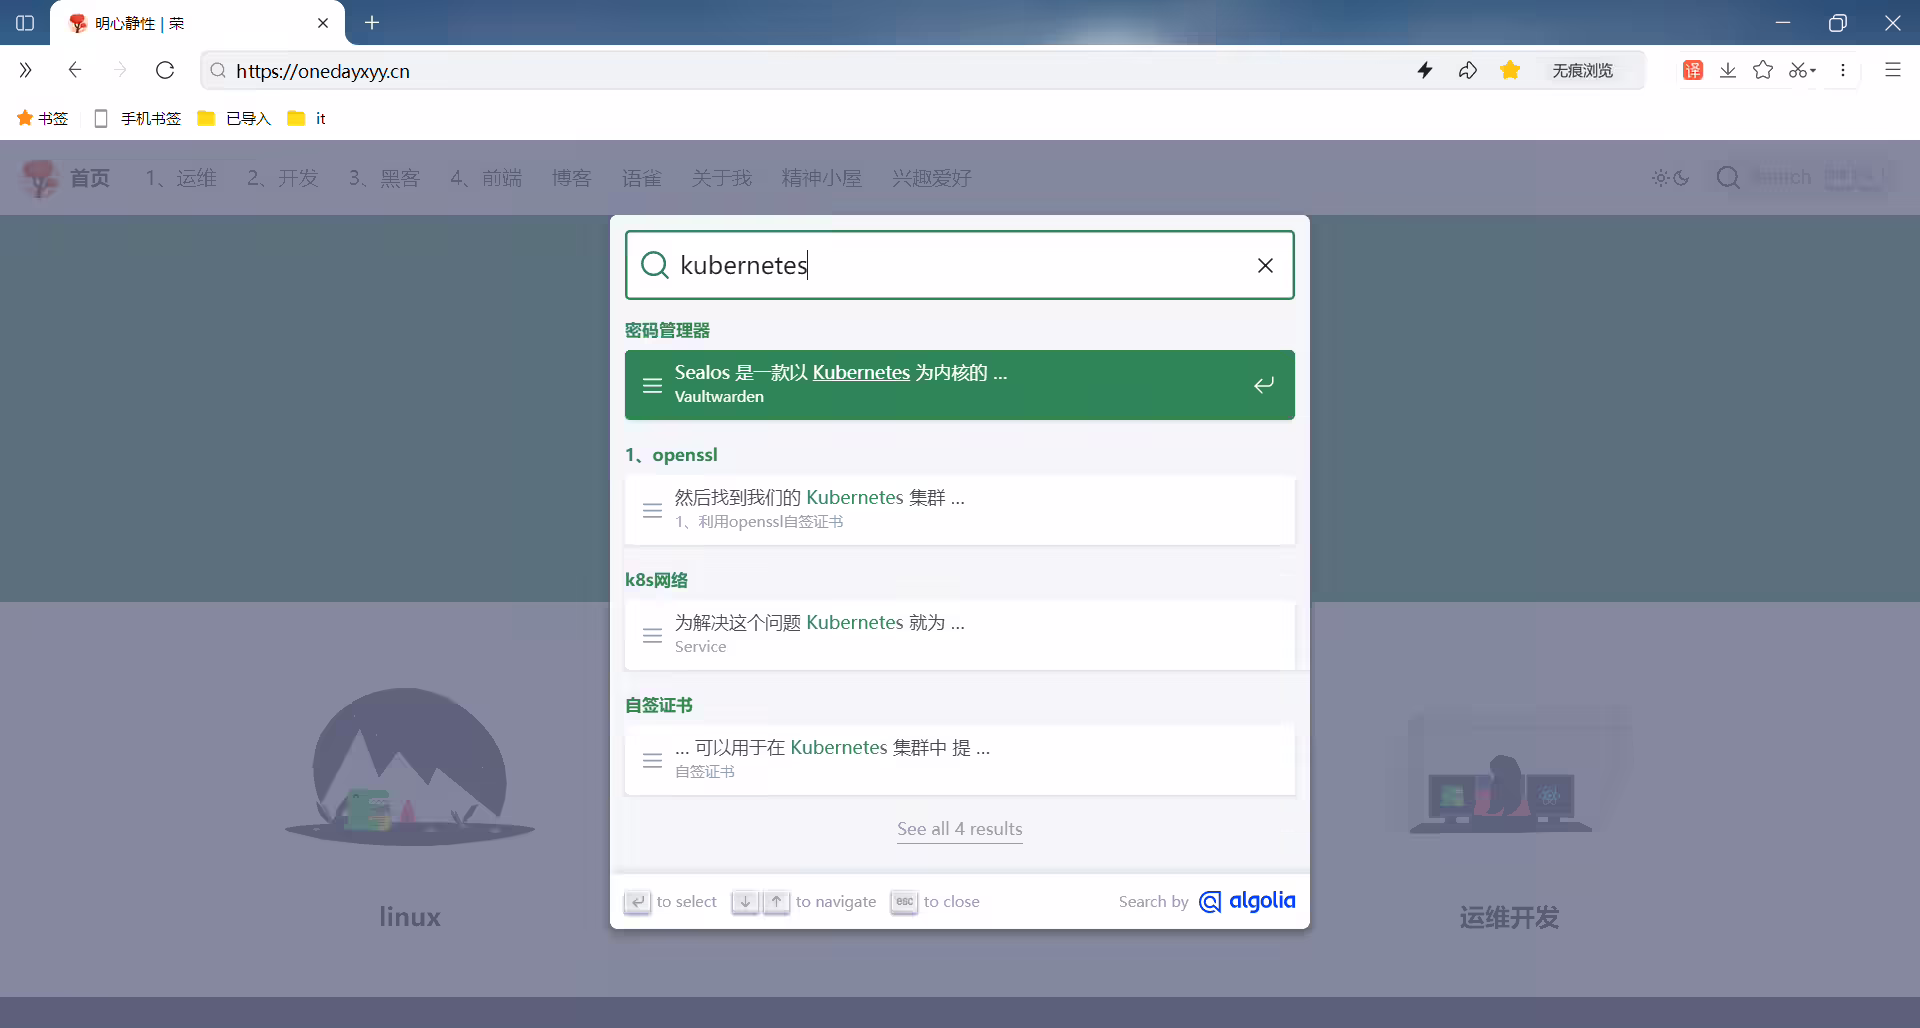1920x1028 pixels.
Task: Open the browser hamburger menu
Action: point(1892,70)
